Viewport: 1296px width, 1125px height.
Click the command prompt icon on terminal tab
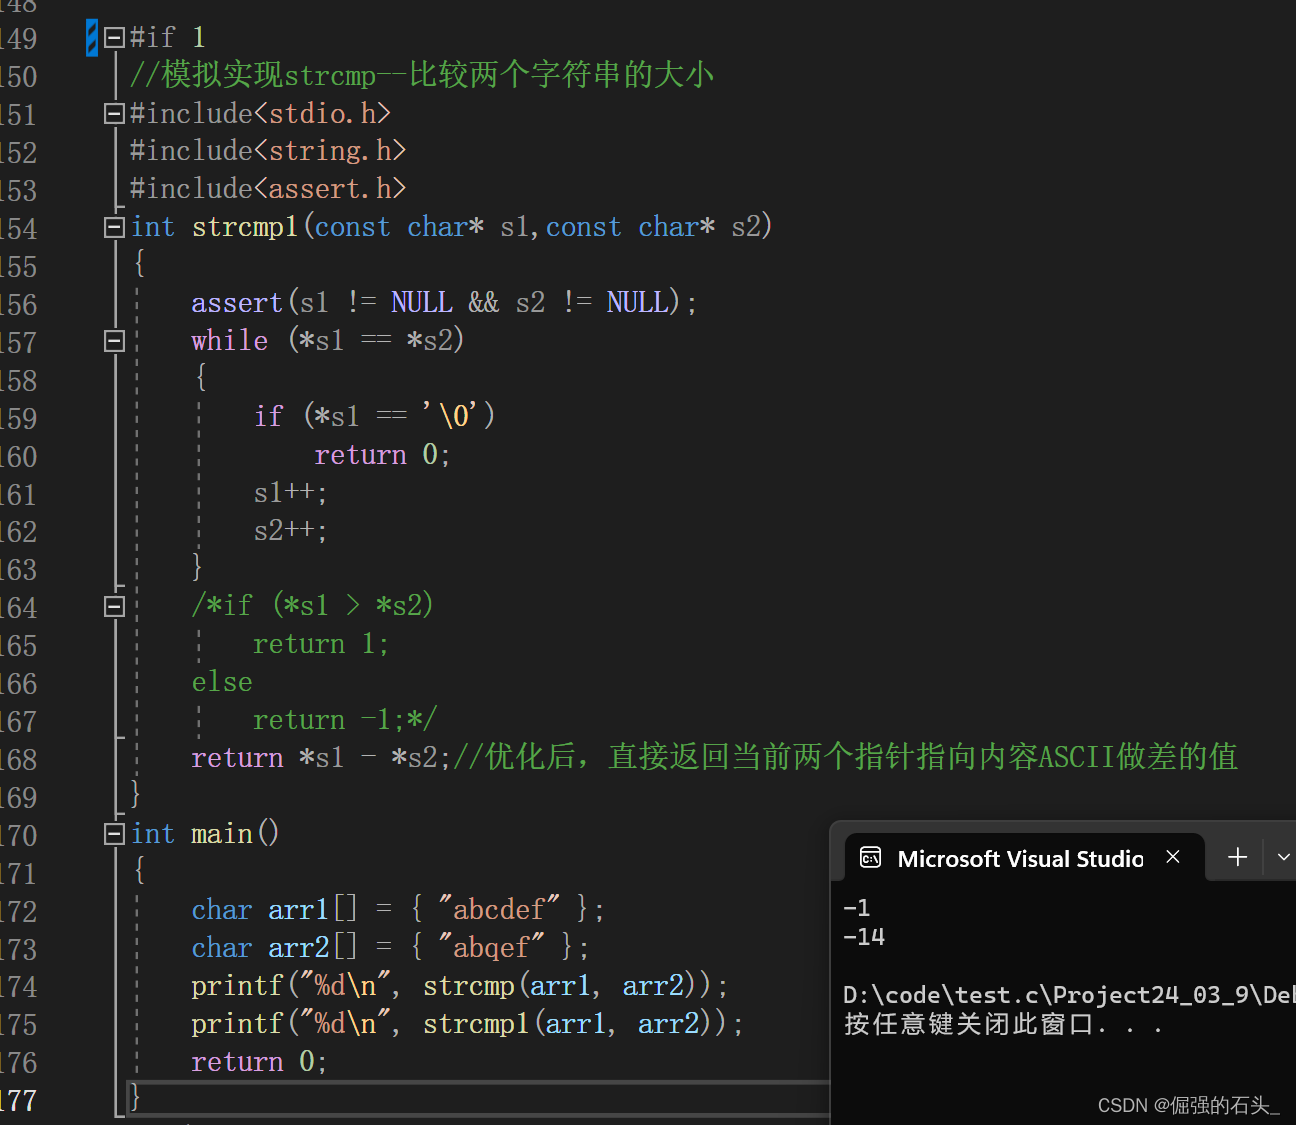pyautogui.click(x=870, y=857)
